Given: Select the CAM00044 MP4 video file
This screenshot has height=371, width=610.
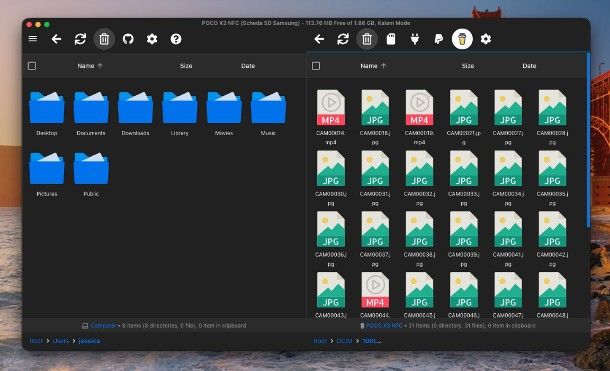Looking at the screenshot, I should pos(375,295).
